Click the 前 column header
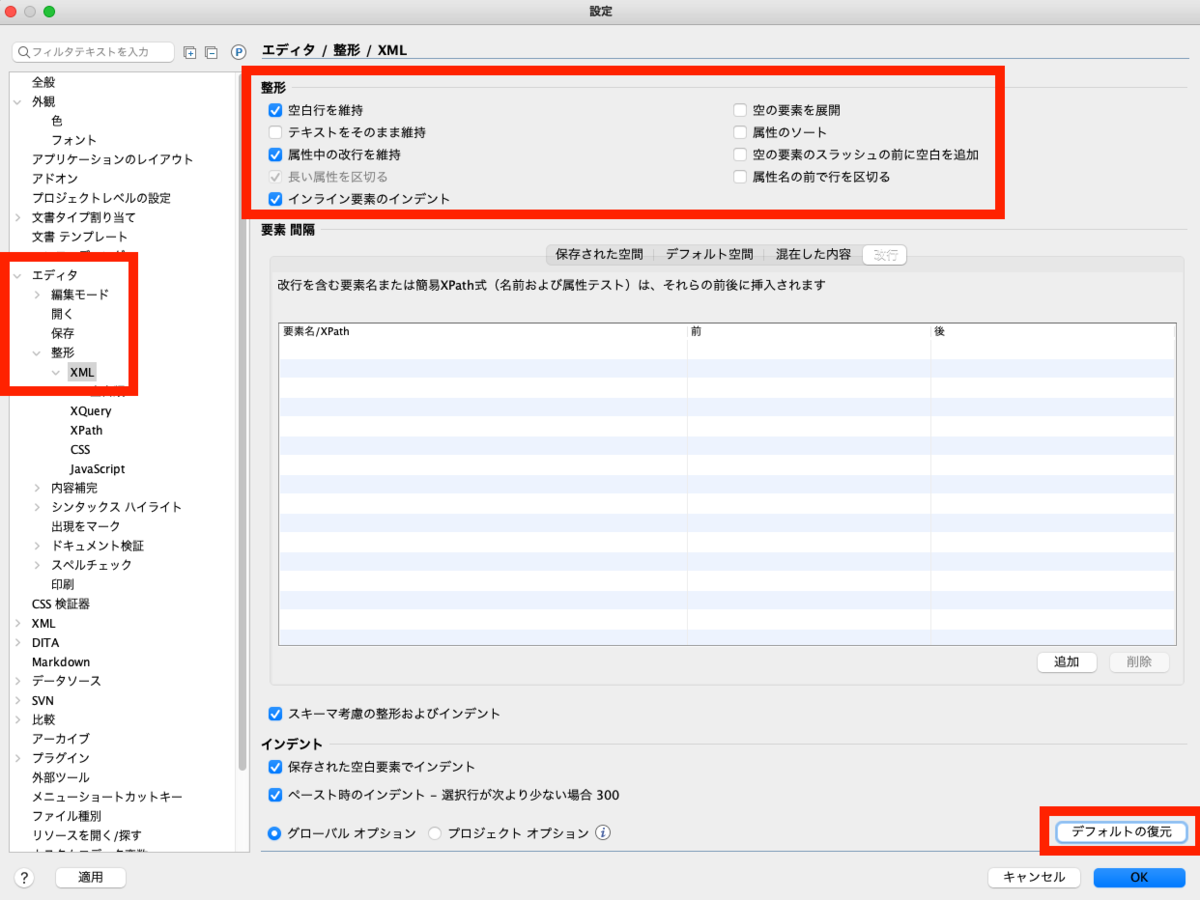 click(808, 331)
